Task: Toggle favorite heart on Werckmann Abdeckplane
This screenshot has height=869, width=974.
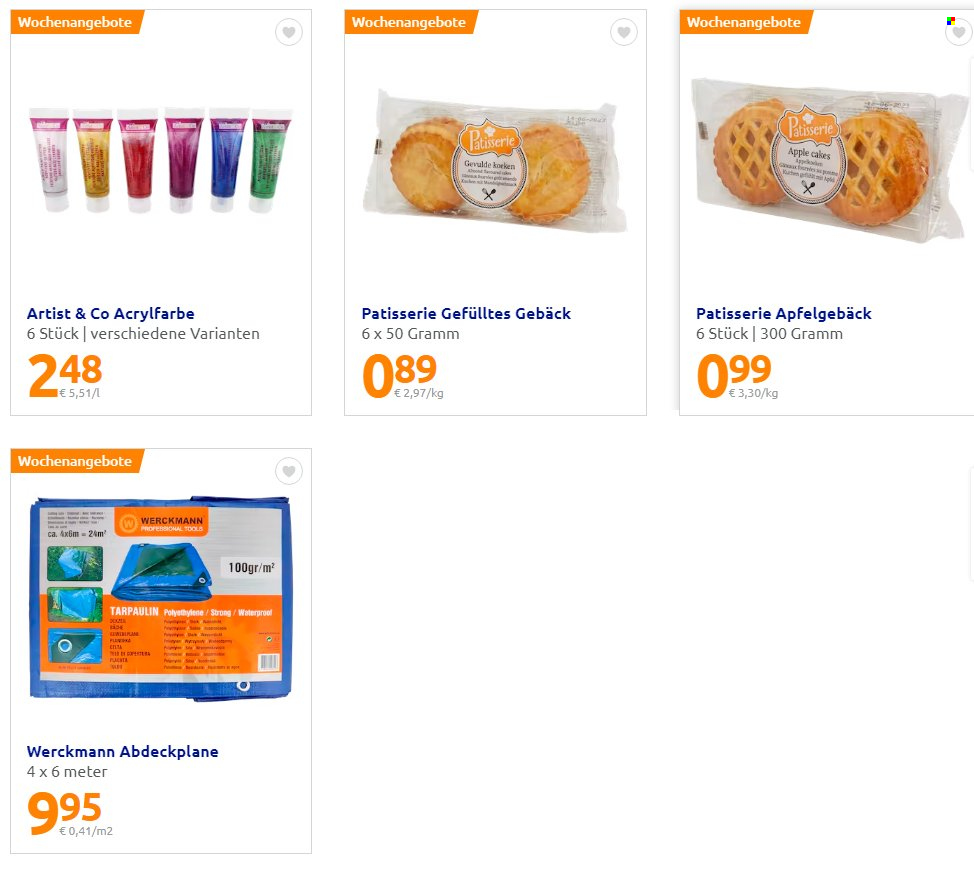Action: pyautogui.click(x=289, y=471)
